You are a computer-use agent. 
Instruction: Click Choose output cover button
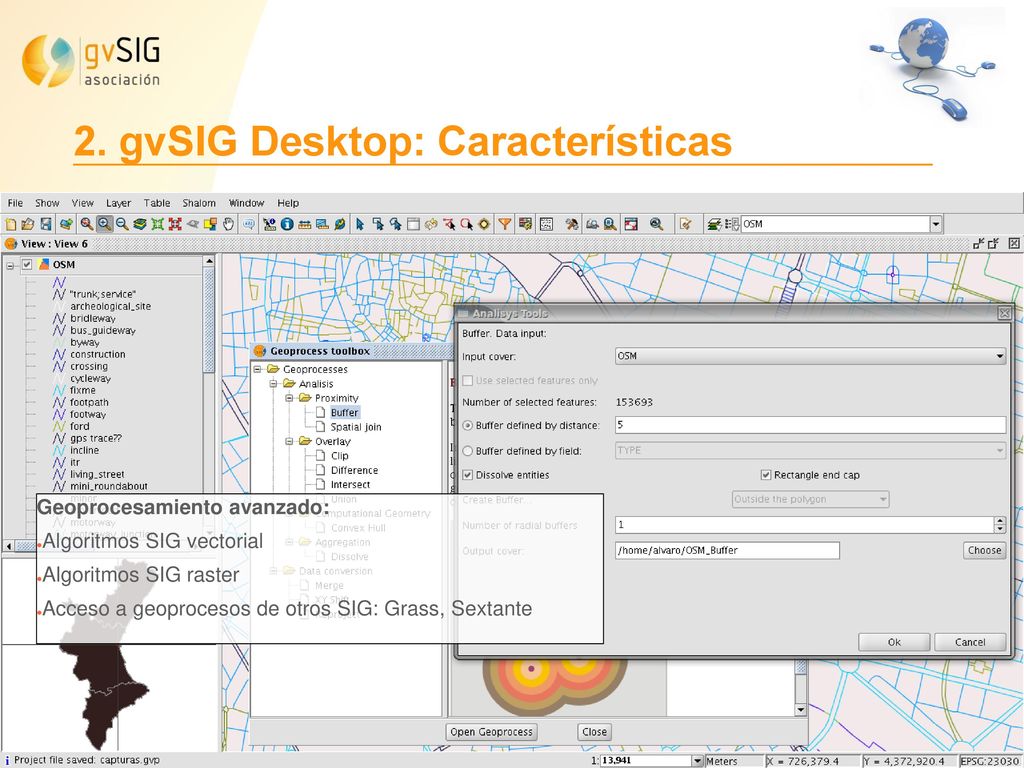(984, 550)
